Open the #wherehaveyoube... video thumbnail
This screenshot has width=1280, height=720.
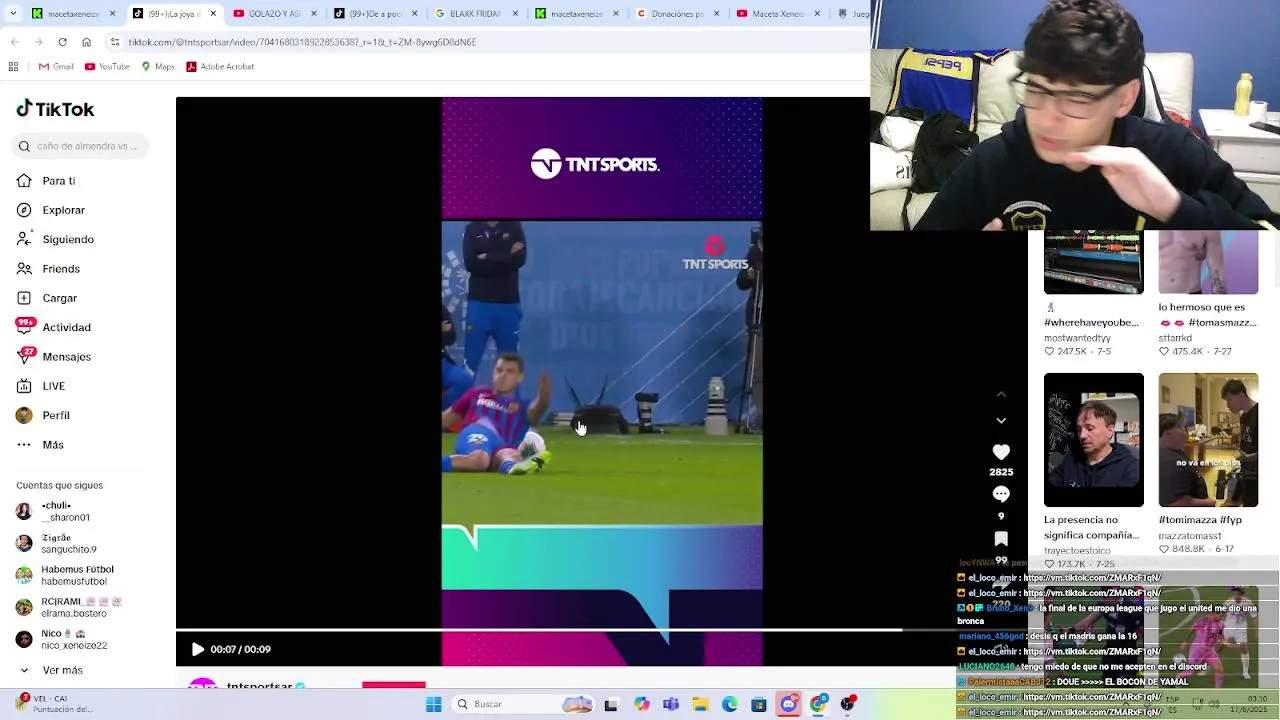click(1093, 262)
